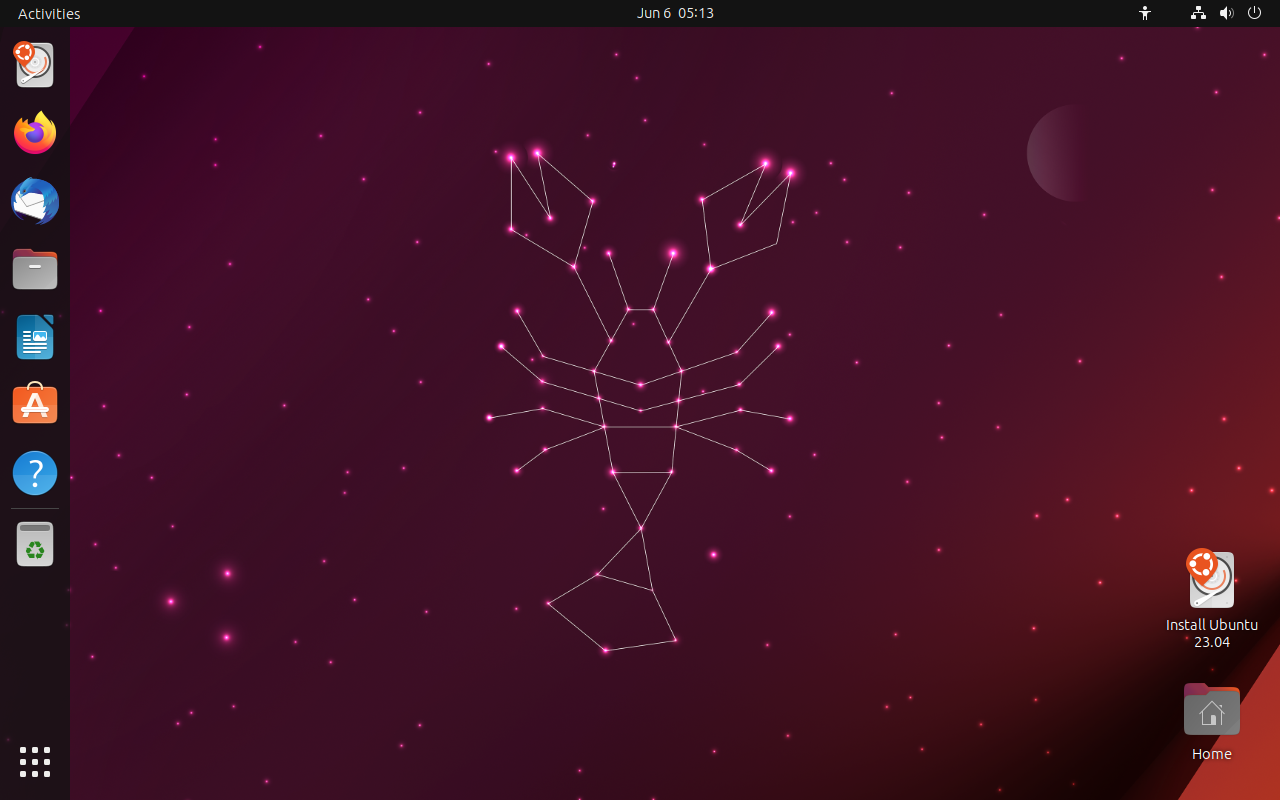1280x800 pixels.
Task: Show Applications grid button
Action: [34, 762]
